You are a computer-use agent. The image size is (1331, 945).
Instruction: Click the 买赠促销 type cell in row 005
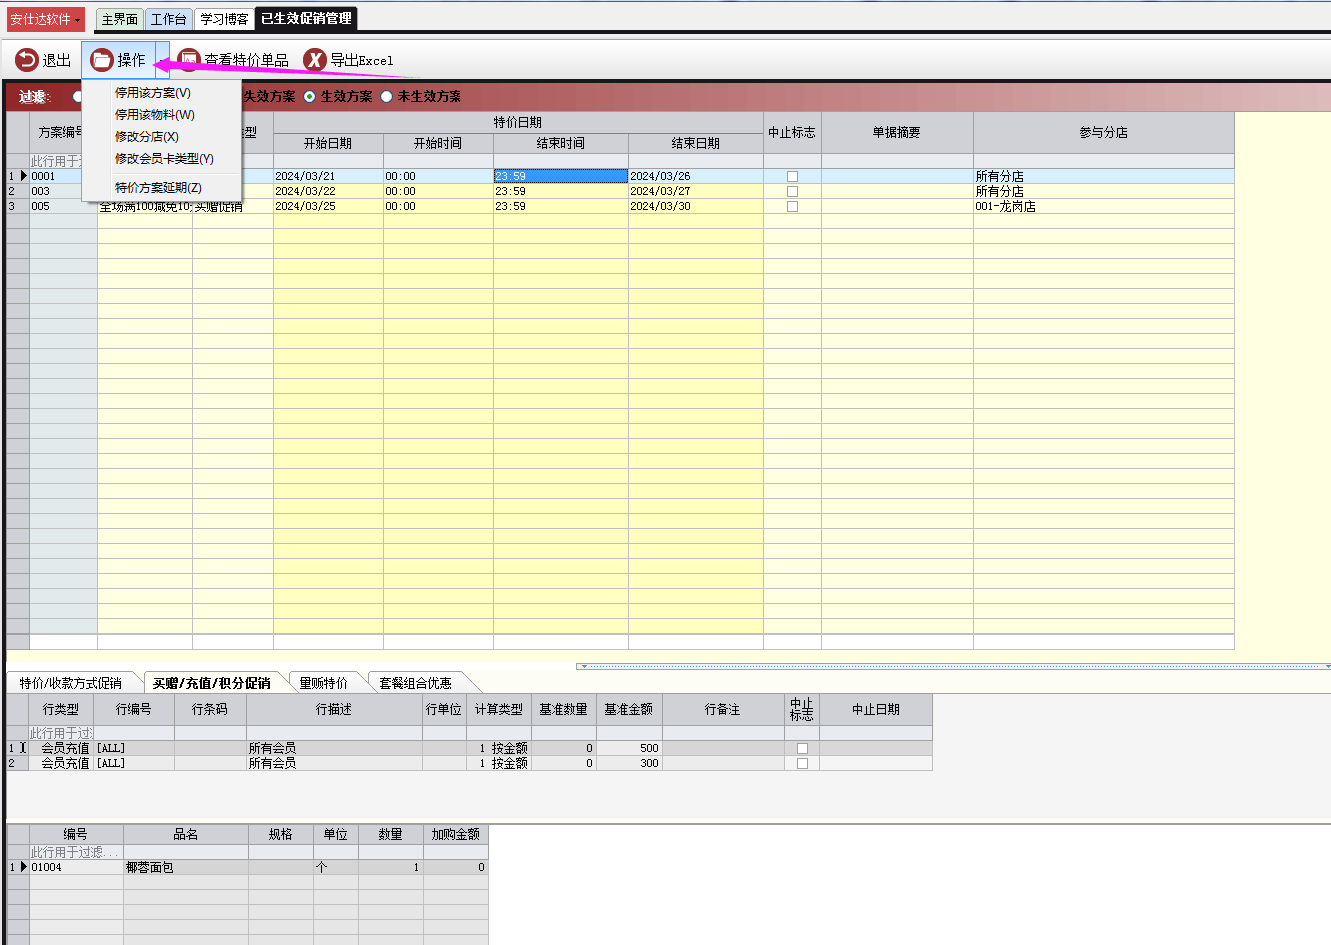pyautogui.click(x=233, y=206)
